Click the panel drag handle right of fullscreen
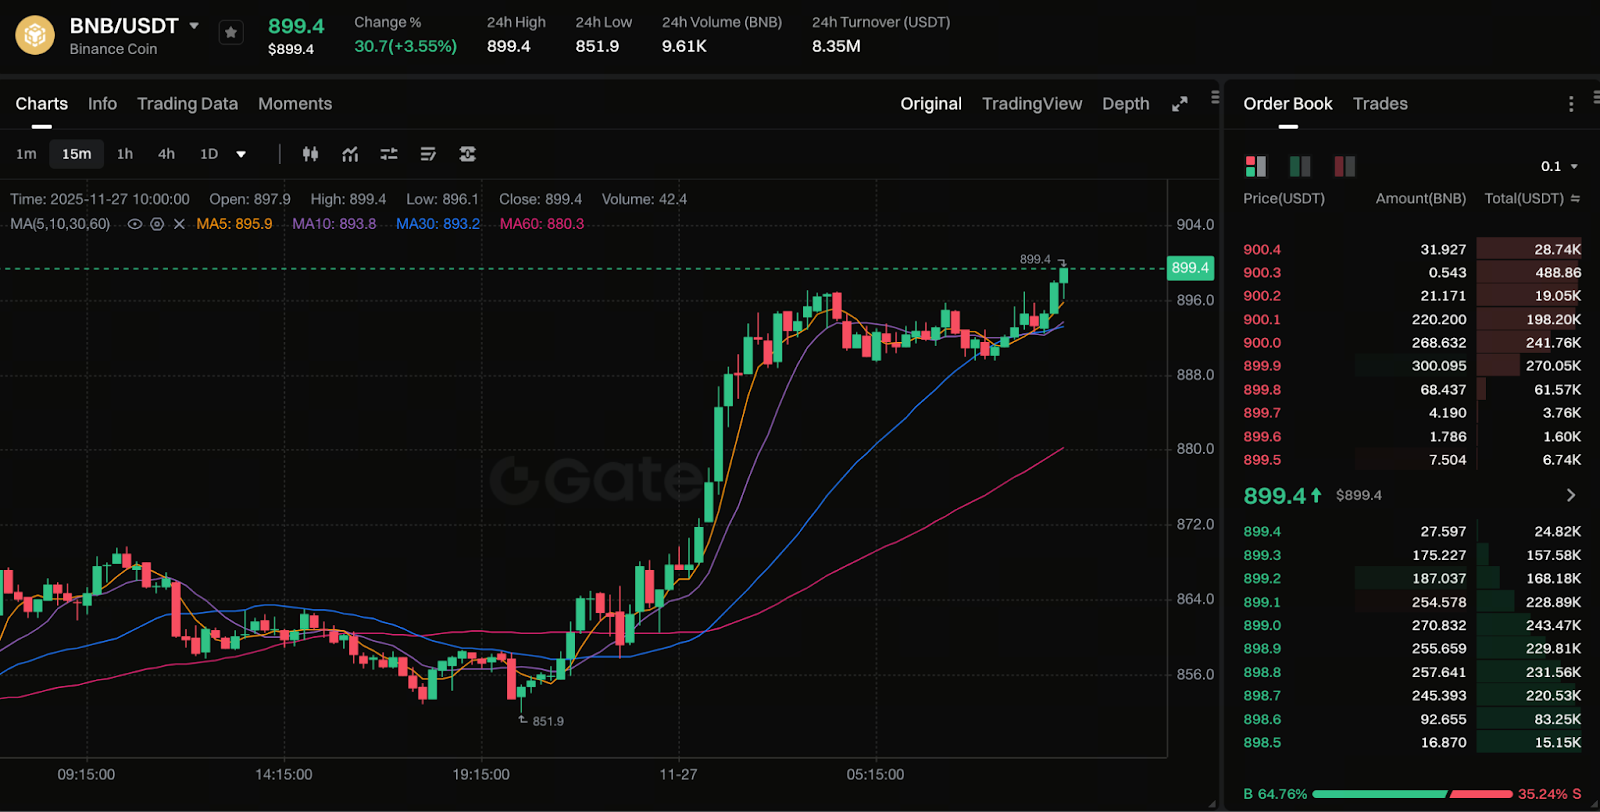 coord(1215,97)
